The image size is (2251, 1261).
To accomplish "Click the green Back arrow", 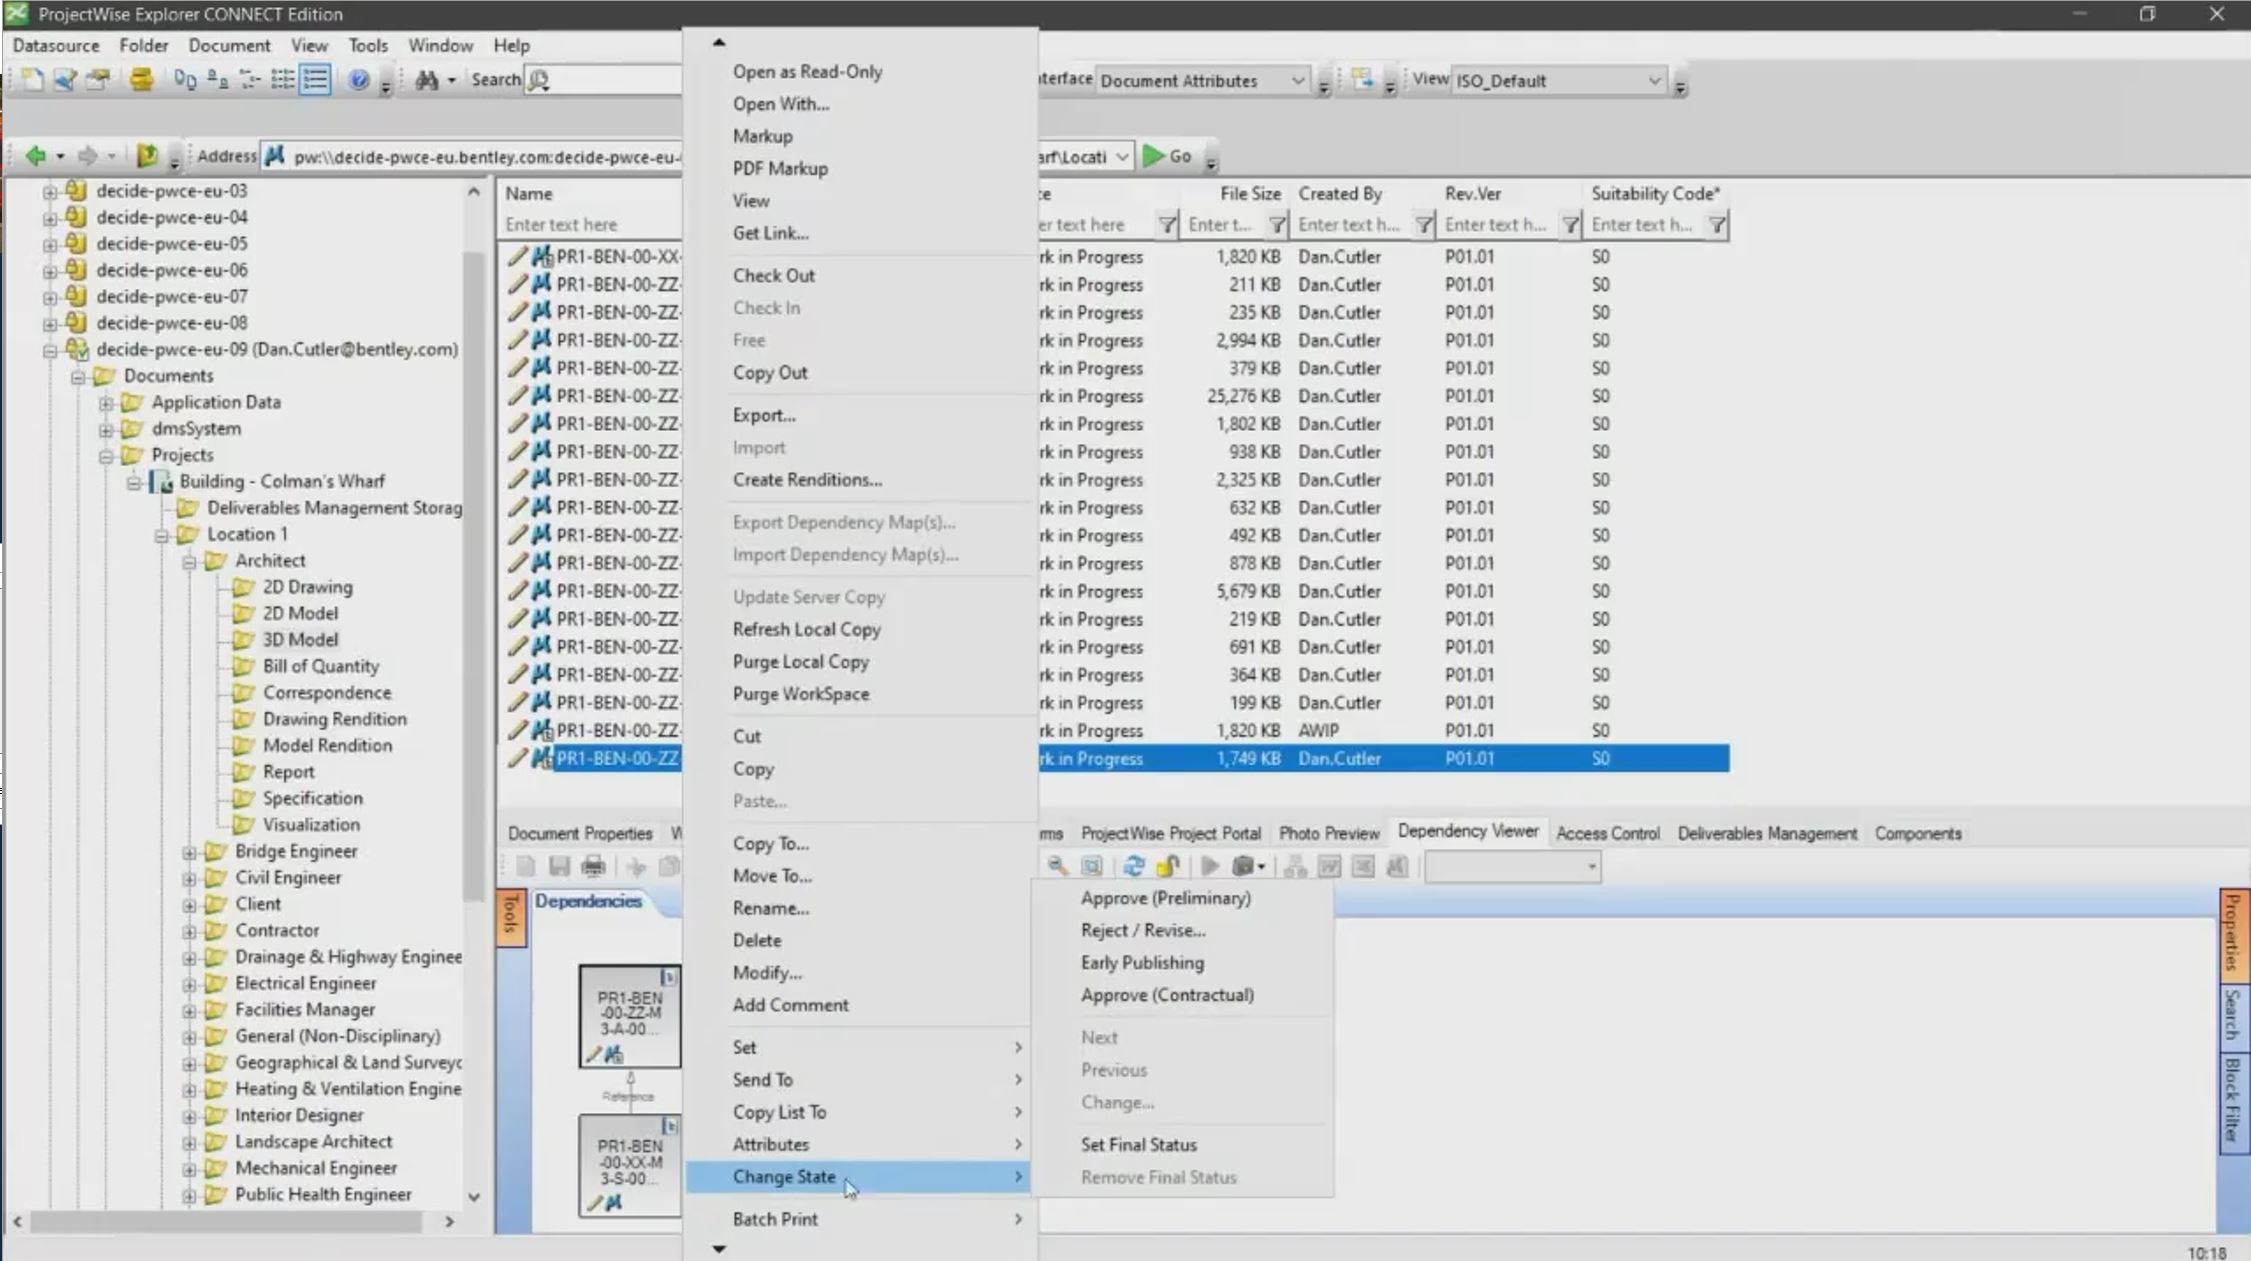I will point(35,156).
